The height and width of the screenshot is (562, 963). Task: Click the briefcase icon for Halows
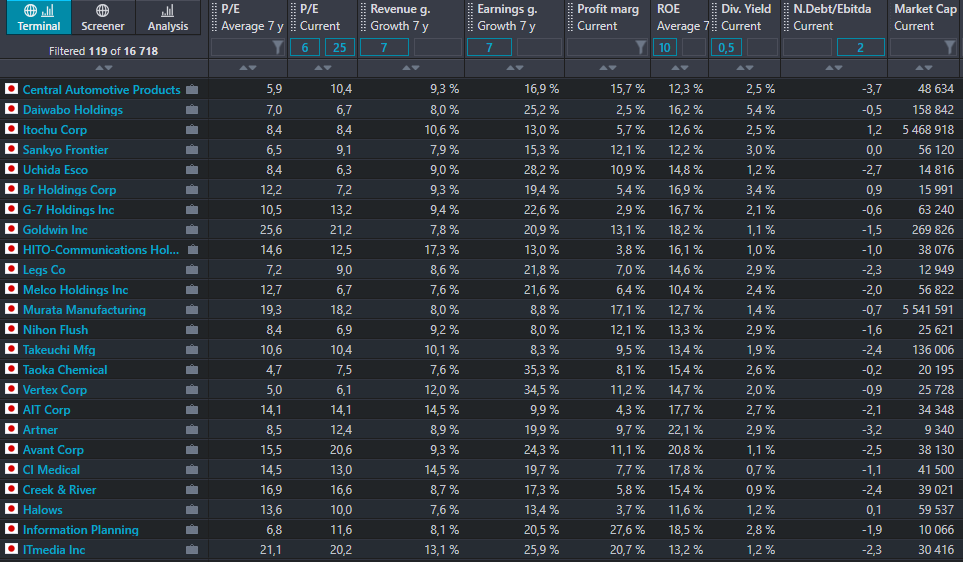(192, 510)
